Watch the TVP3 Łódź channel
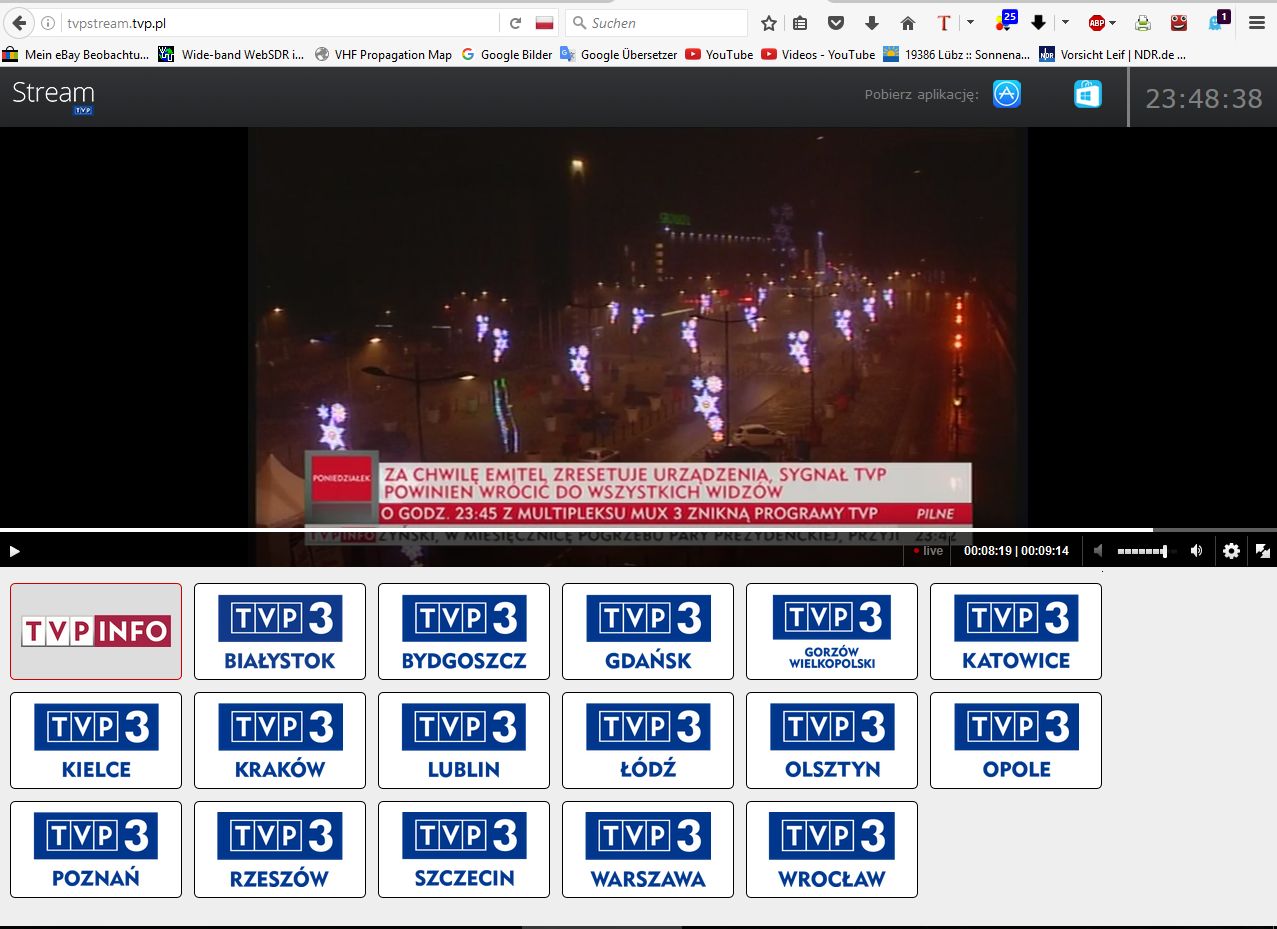1277x929 pixels. point(648,740)
